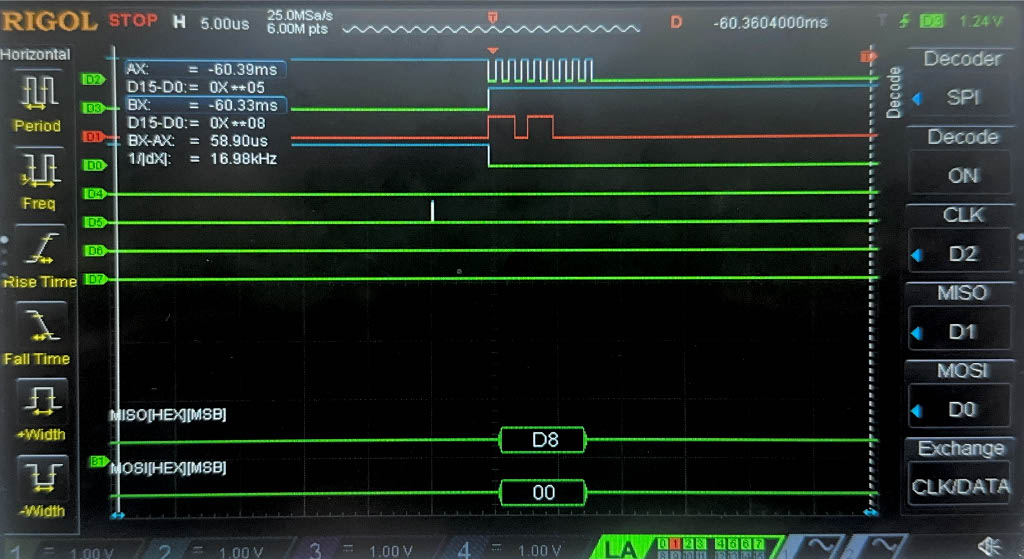
Task: Select the Period measurement icon
Action: click(x=37, y=92)
